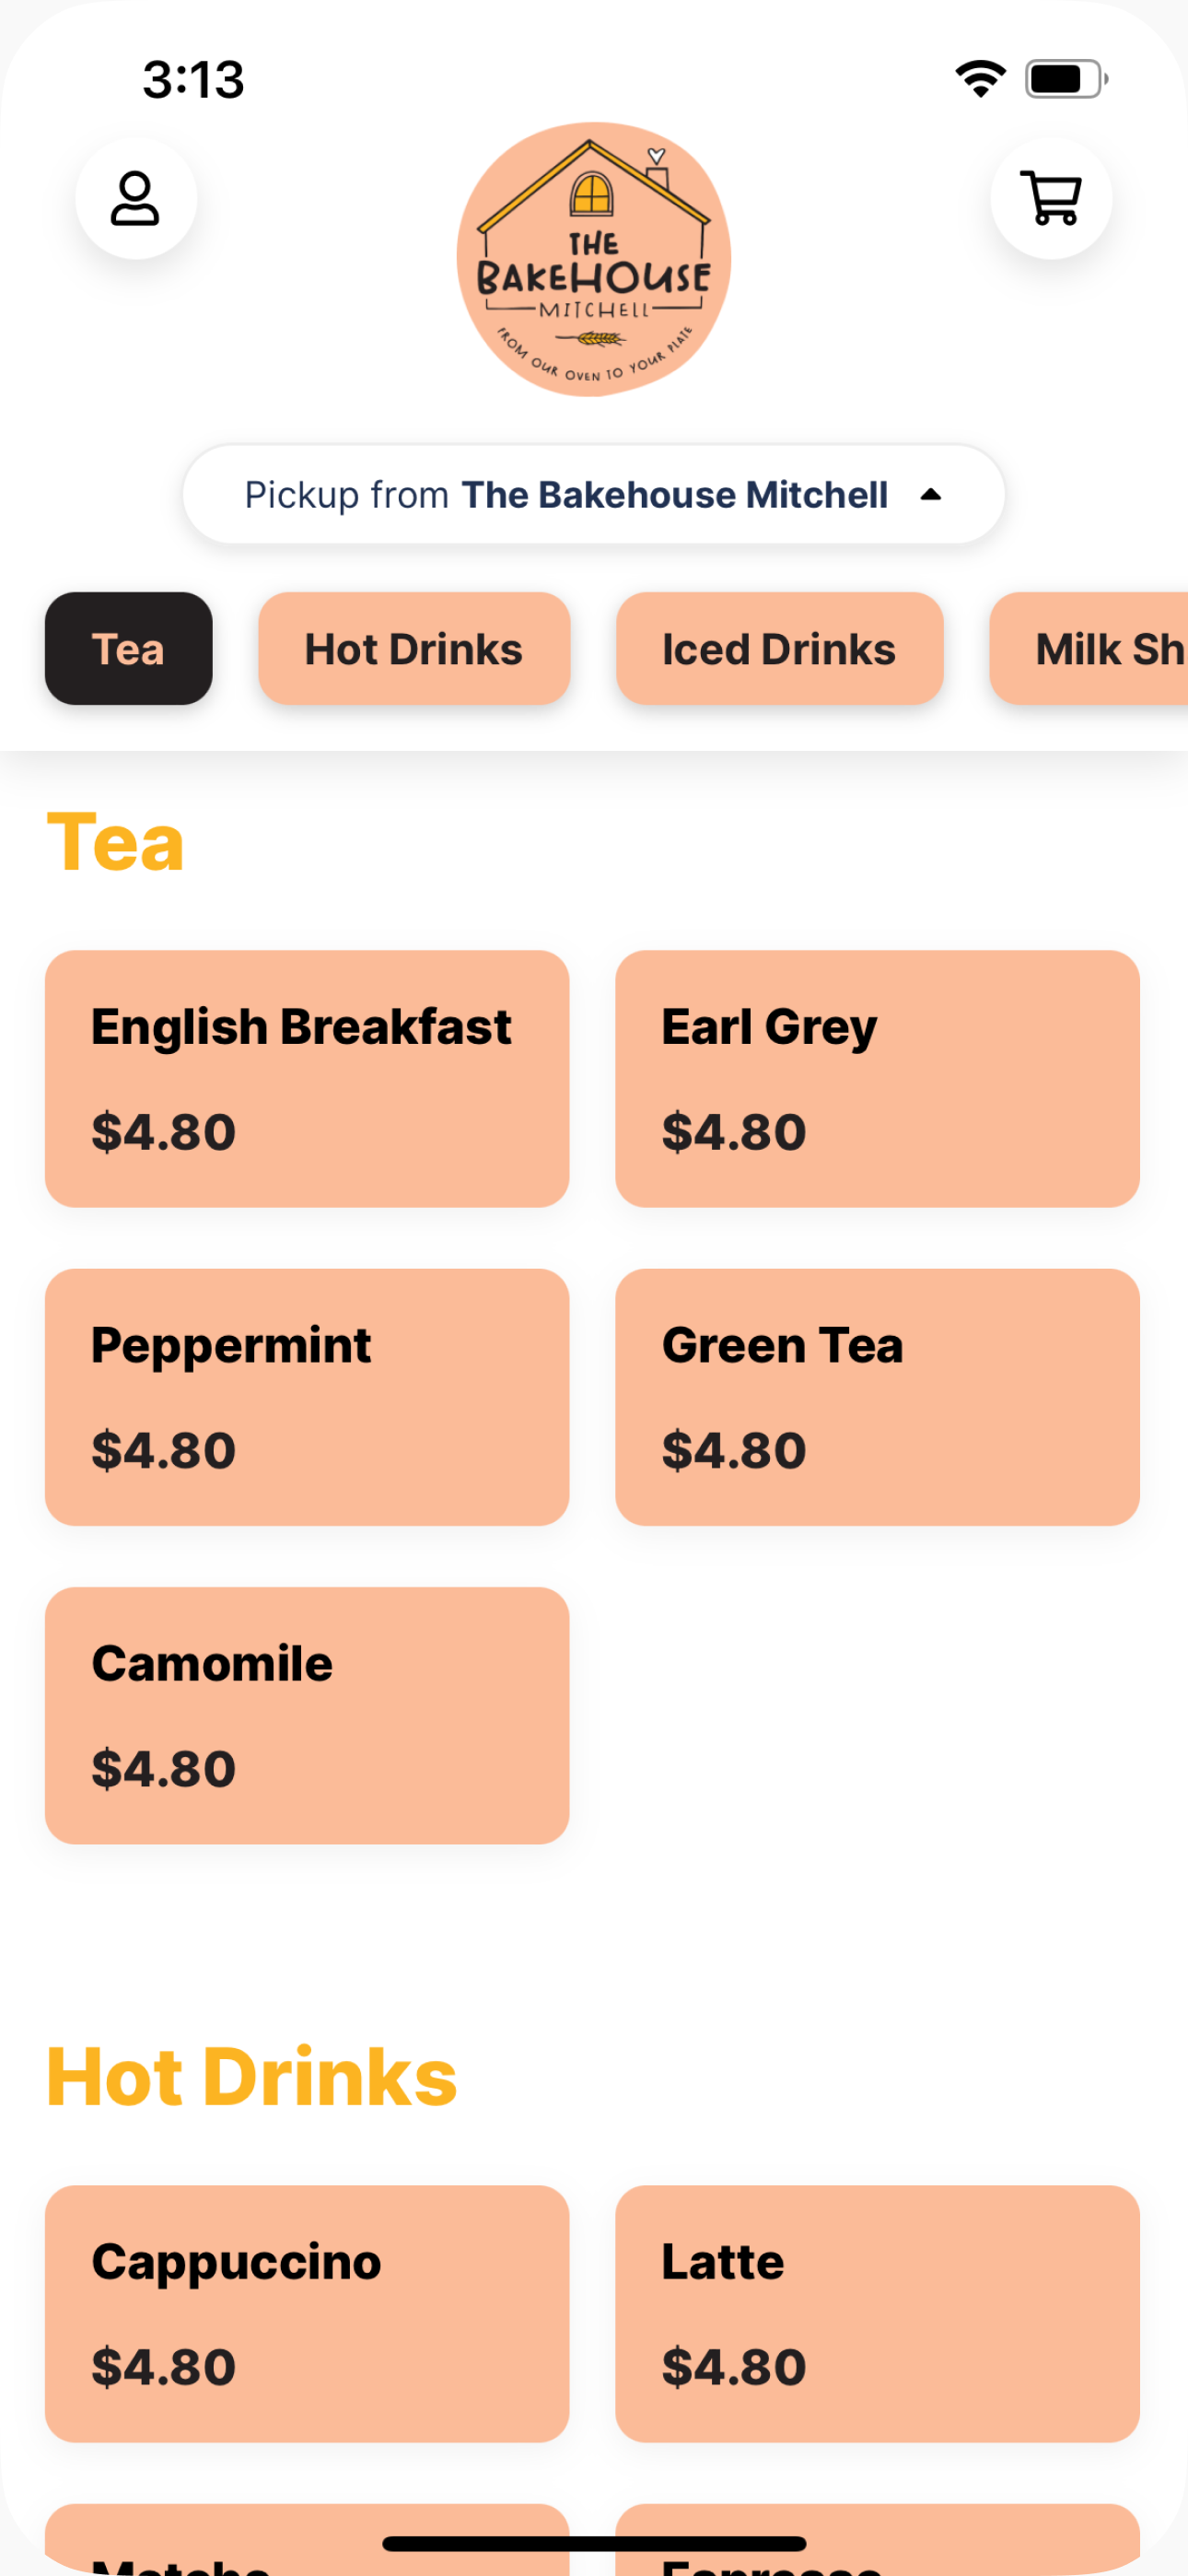
Task: Pick the Green Tea card
Action: coord(878,1397)
